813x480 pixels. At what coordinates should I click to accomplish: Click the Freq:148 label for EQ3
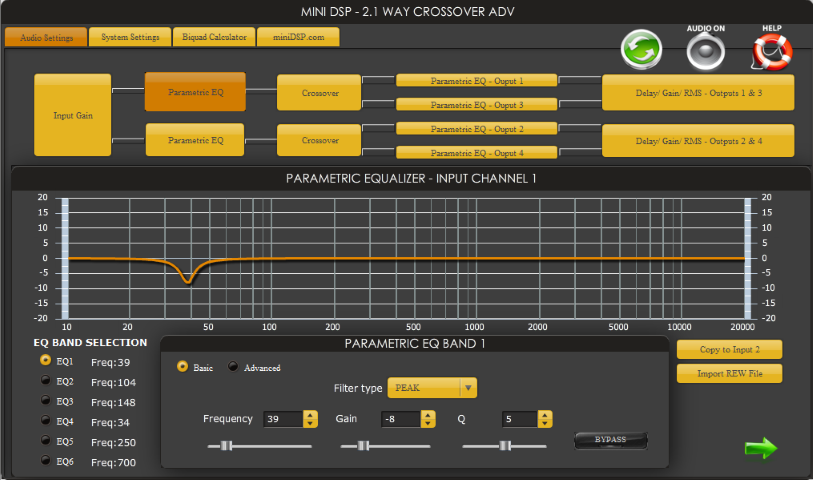click(113, 402)
